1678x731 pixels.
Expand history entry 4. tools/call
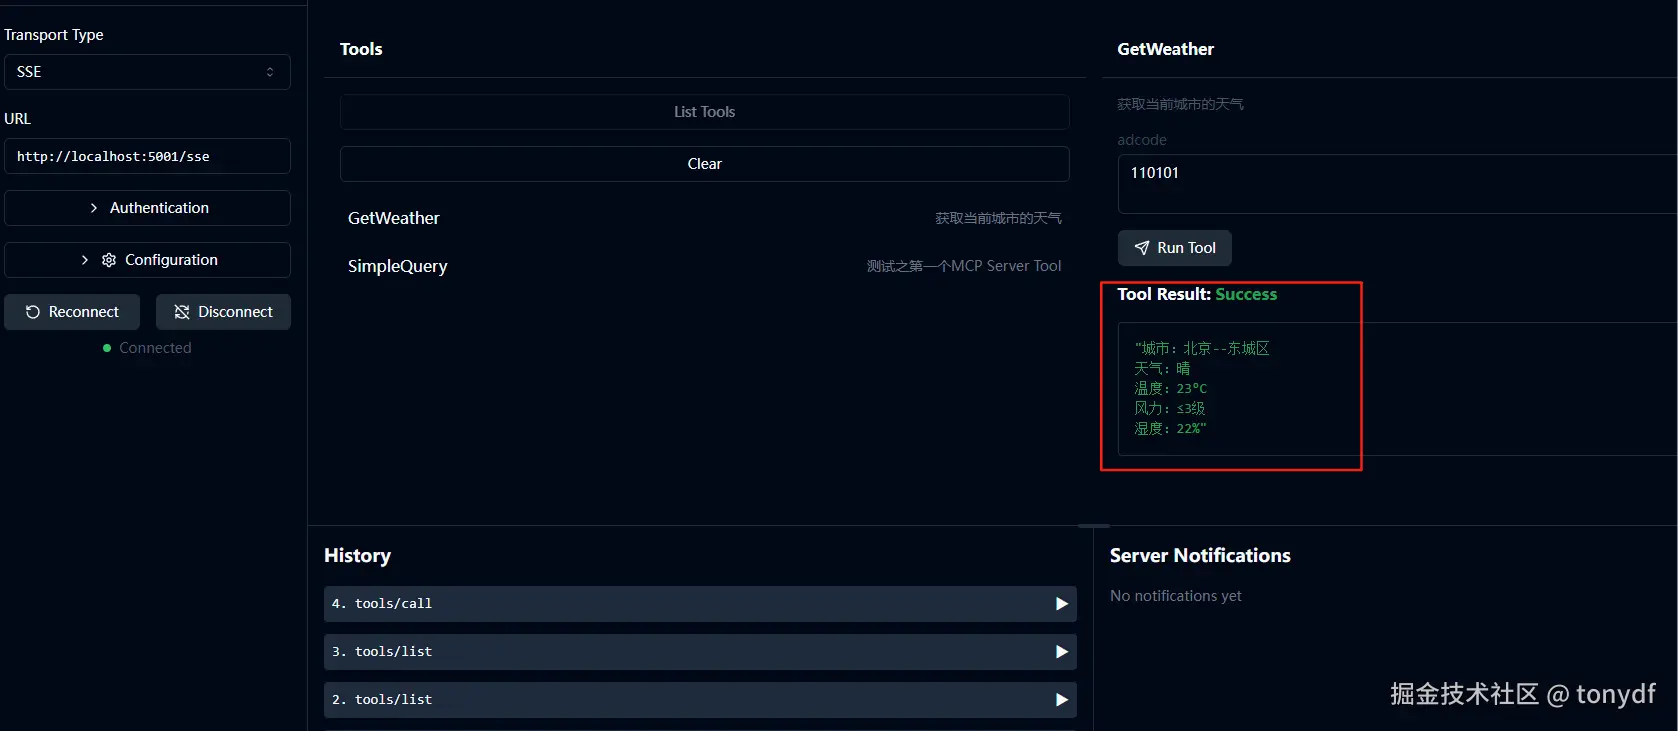[700, 604]
